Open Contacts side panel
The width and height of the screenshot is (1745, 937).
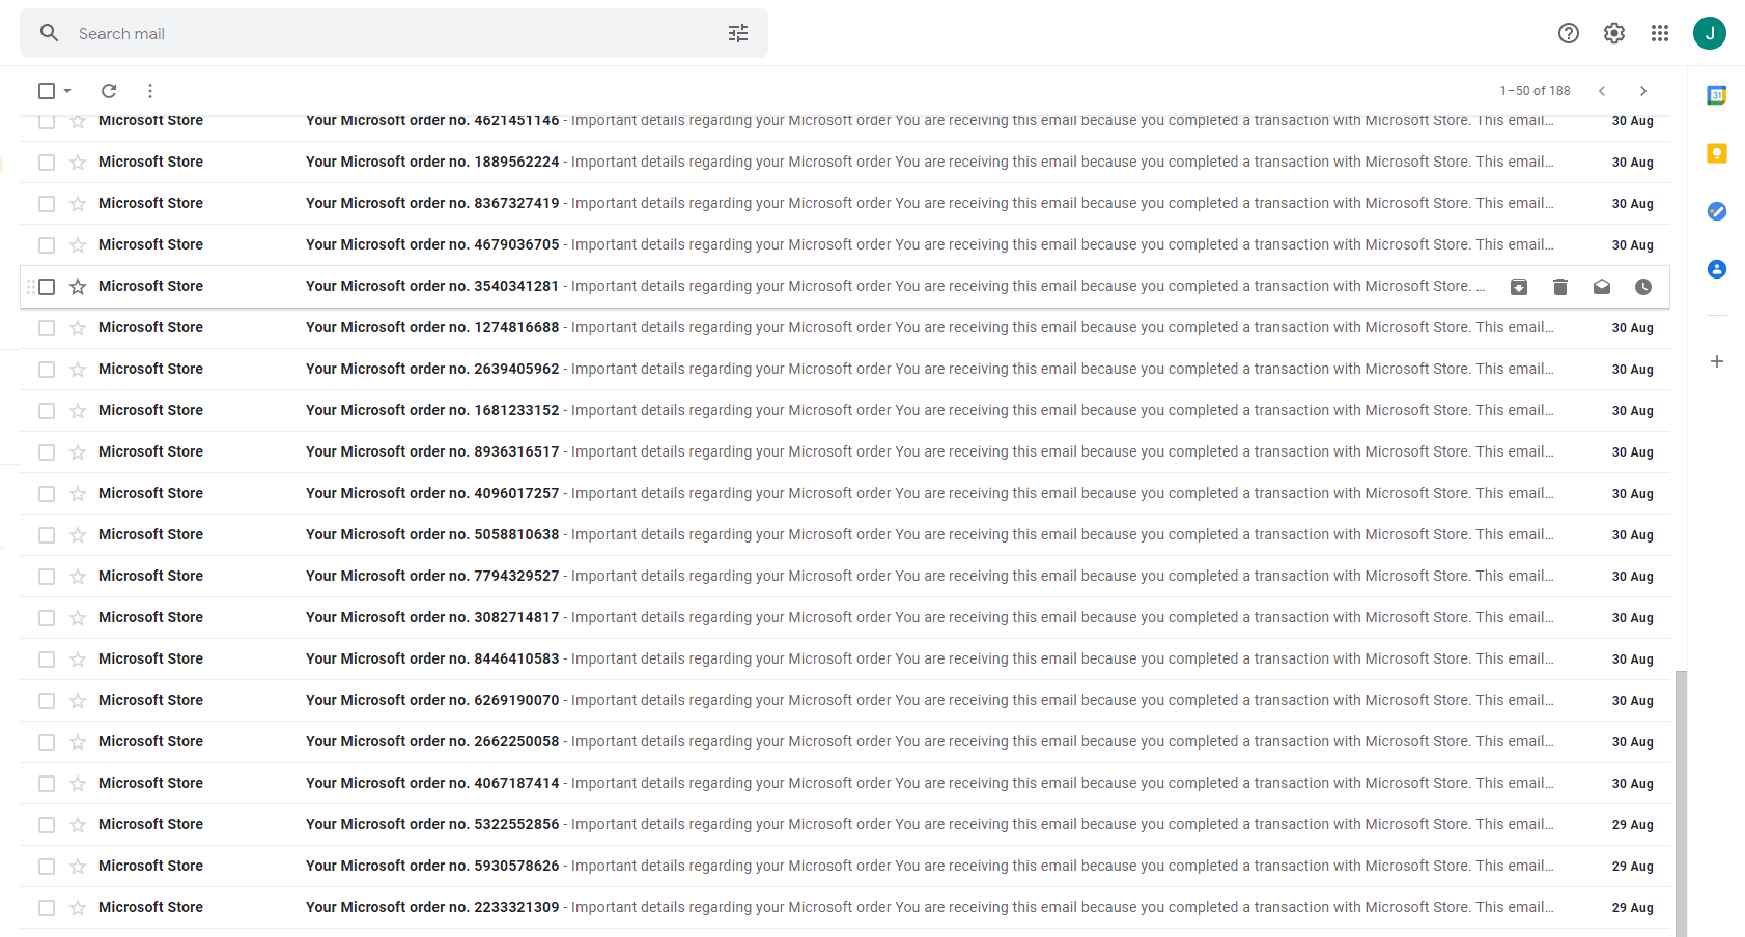(x=1717, y=269)
